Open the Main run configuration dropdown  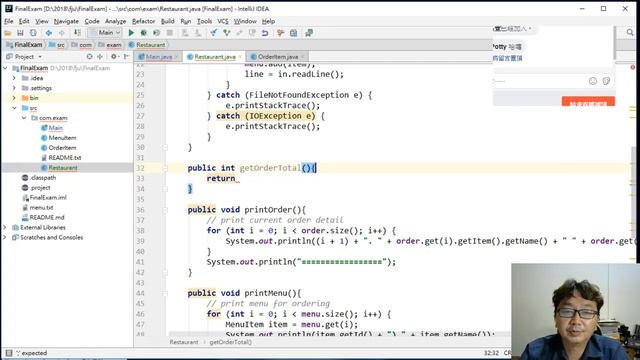(105, 33)
